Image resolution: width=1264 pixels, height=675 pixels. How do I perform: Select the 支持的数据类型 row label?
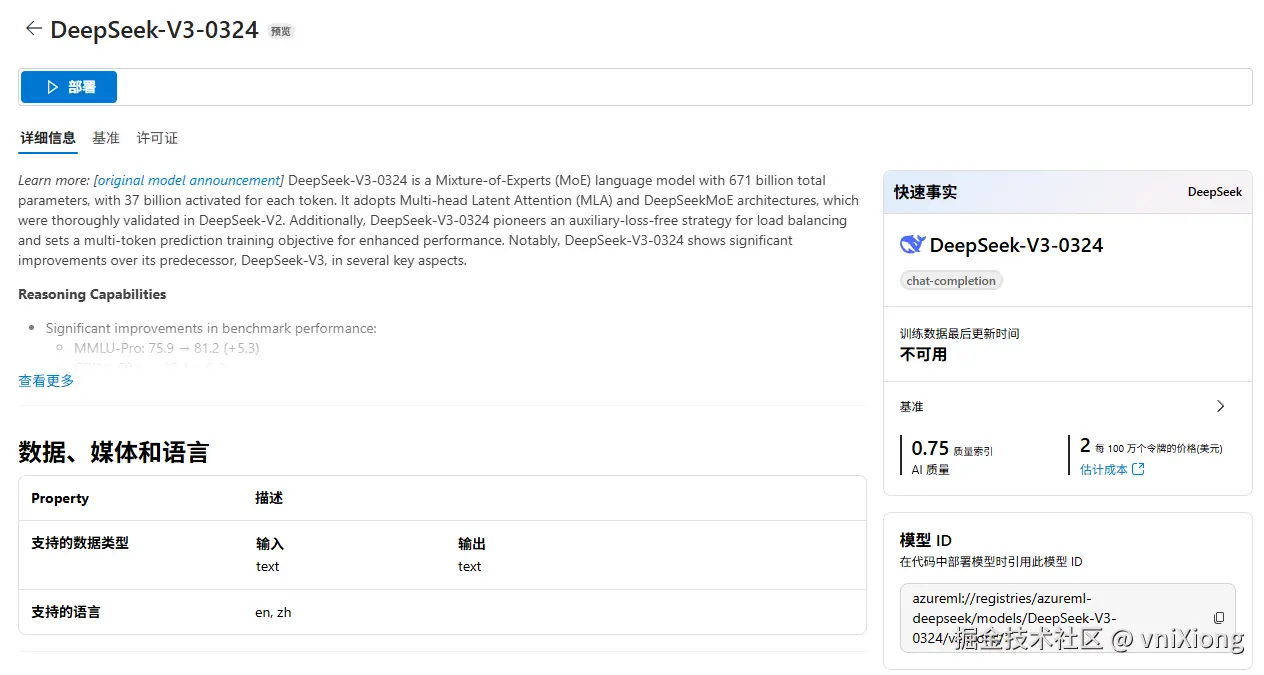point(80,543)
